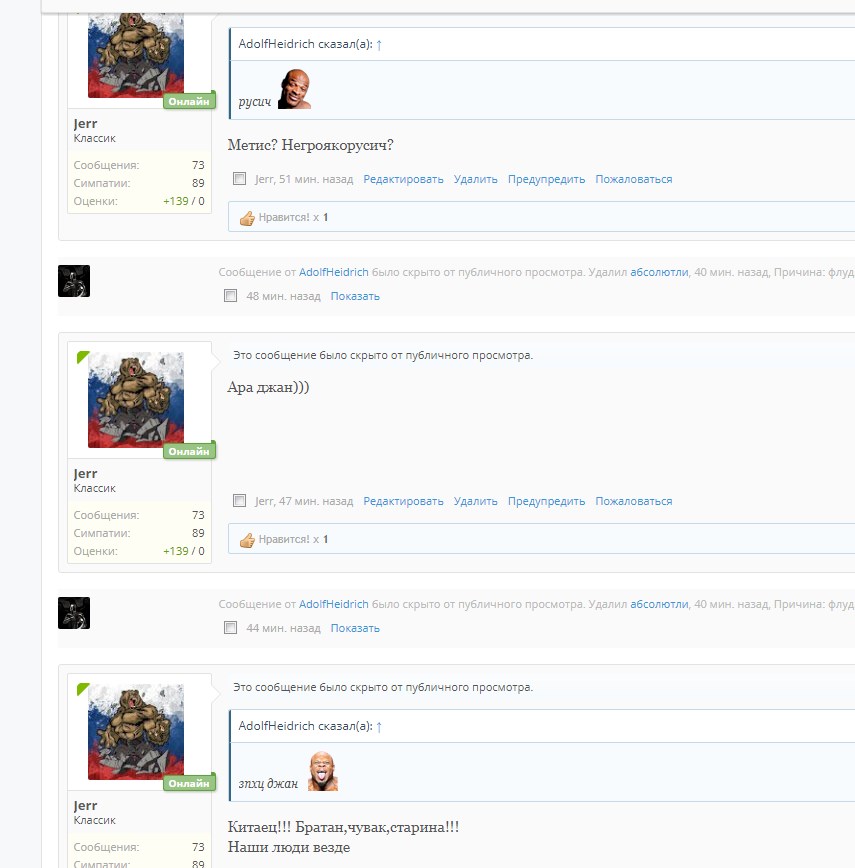Follow the arrow after "AdolfHeidrich сказал(а):" in the "зпхц джан" quote
The image size is (855, 868).
(x=379, y=726)
